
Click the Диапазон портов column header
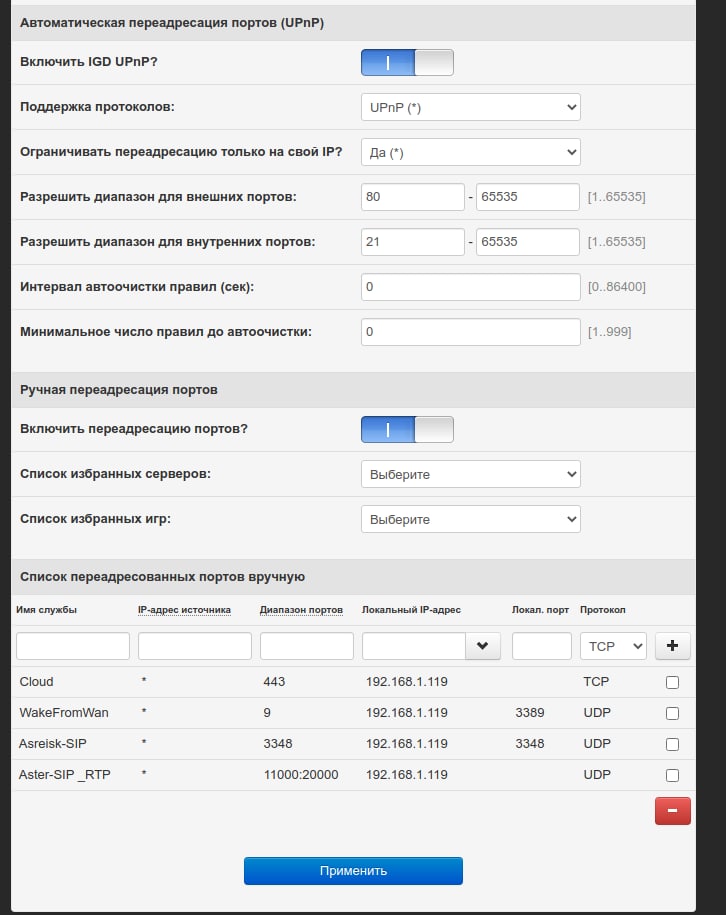tap(301, 610)
